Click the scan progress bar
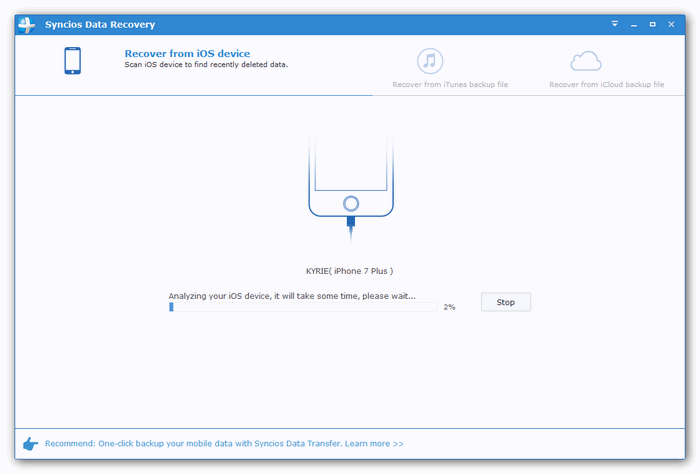Screen dimensions: 700x474 pyautogui.click(x=303, y=307)
